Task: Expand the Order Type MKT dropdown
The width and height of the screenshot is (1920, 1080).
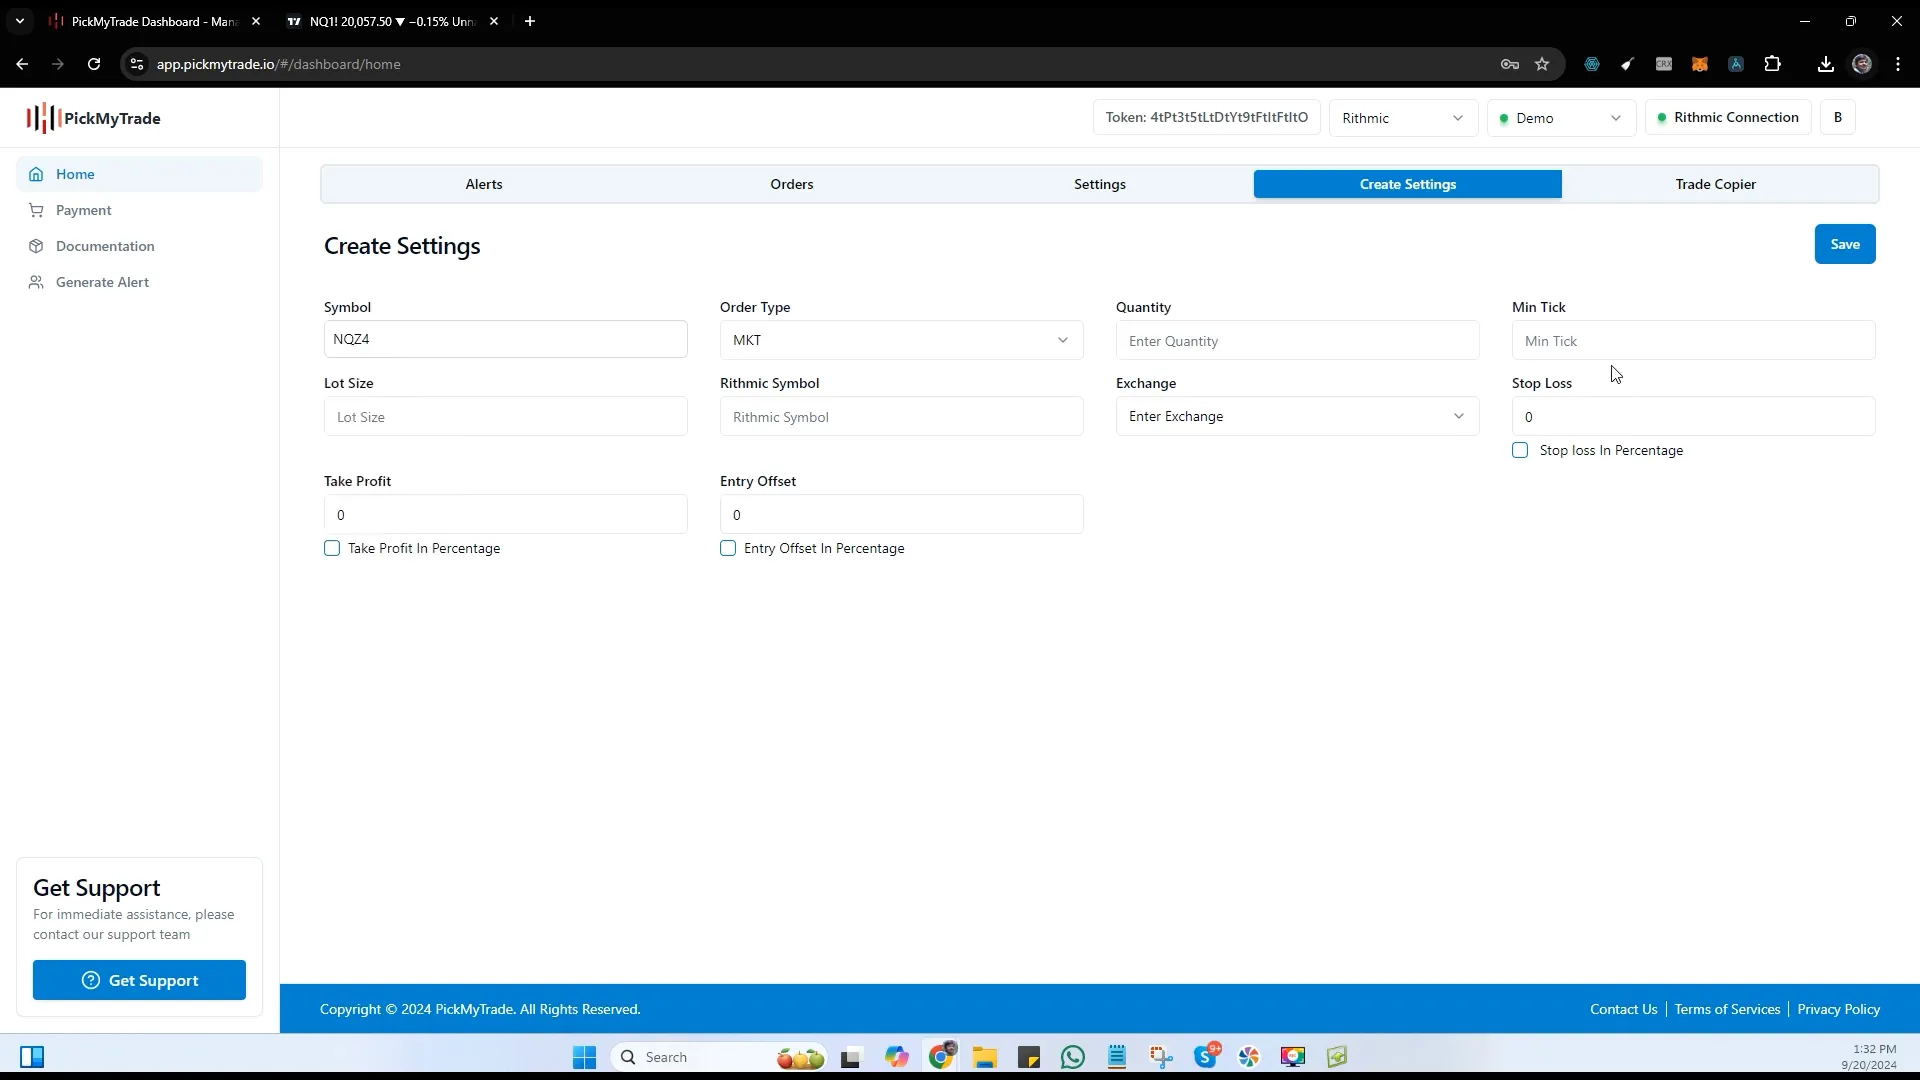Action: (1063, 340)
